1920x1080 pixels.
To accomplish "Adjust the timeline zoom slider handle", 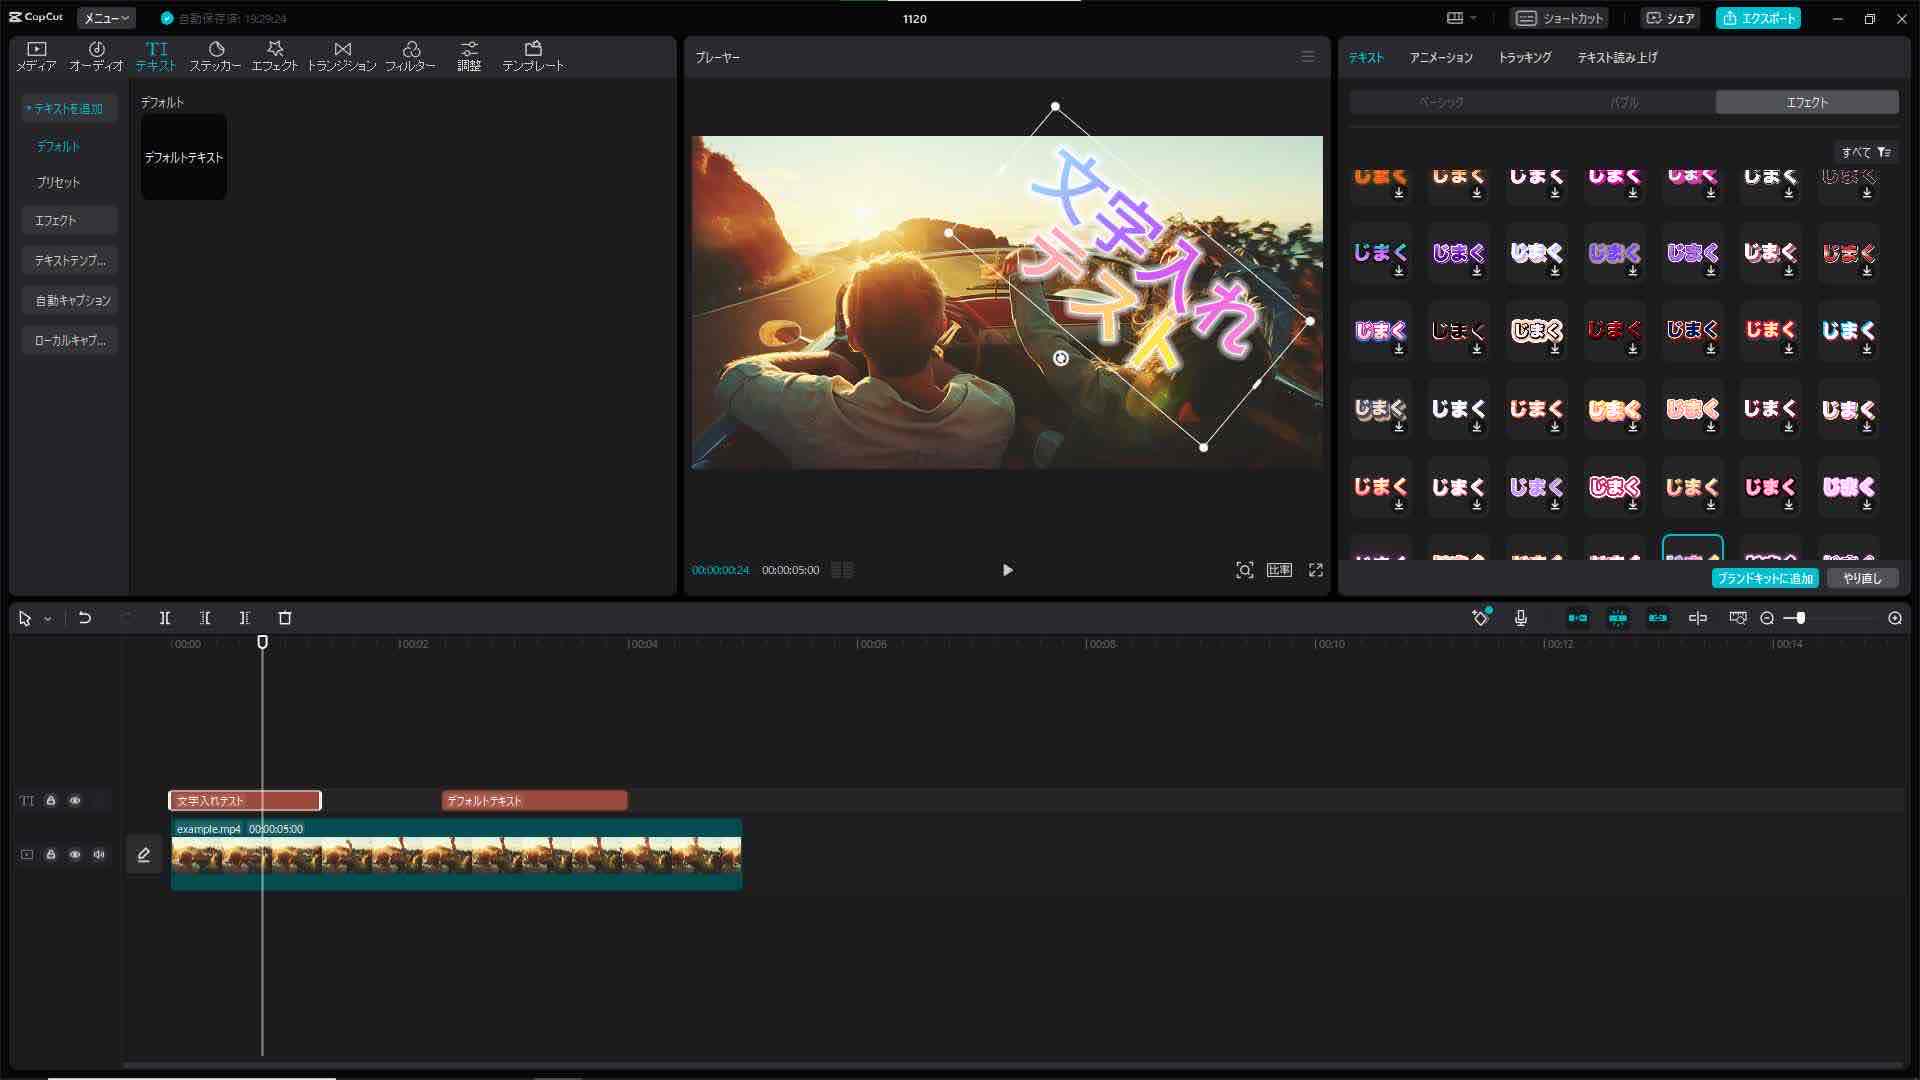I will point(1800,618).
